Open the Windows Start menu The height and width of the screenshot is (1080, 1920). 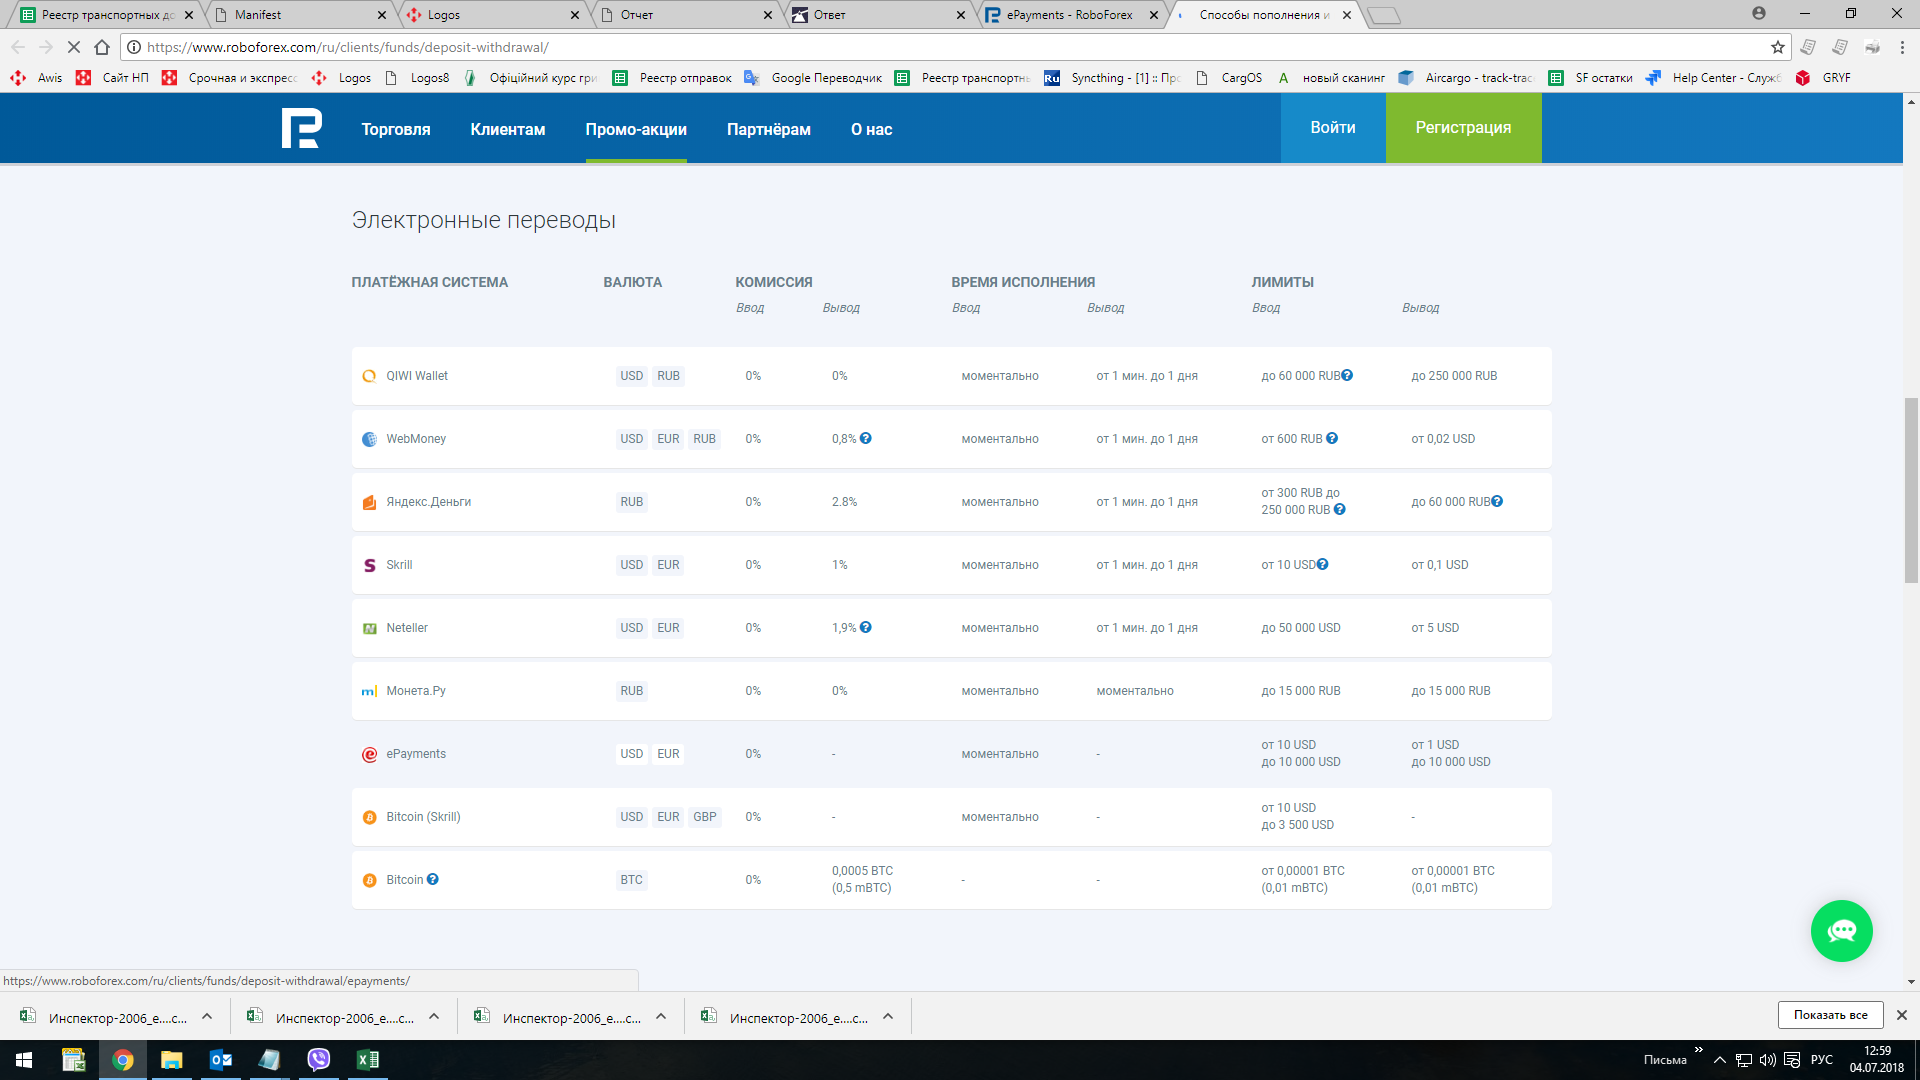point(24,1059)
